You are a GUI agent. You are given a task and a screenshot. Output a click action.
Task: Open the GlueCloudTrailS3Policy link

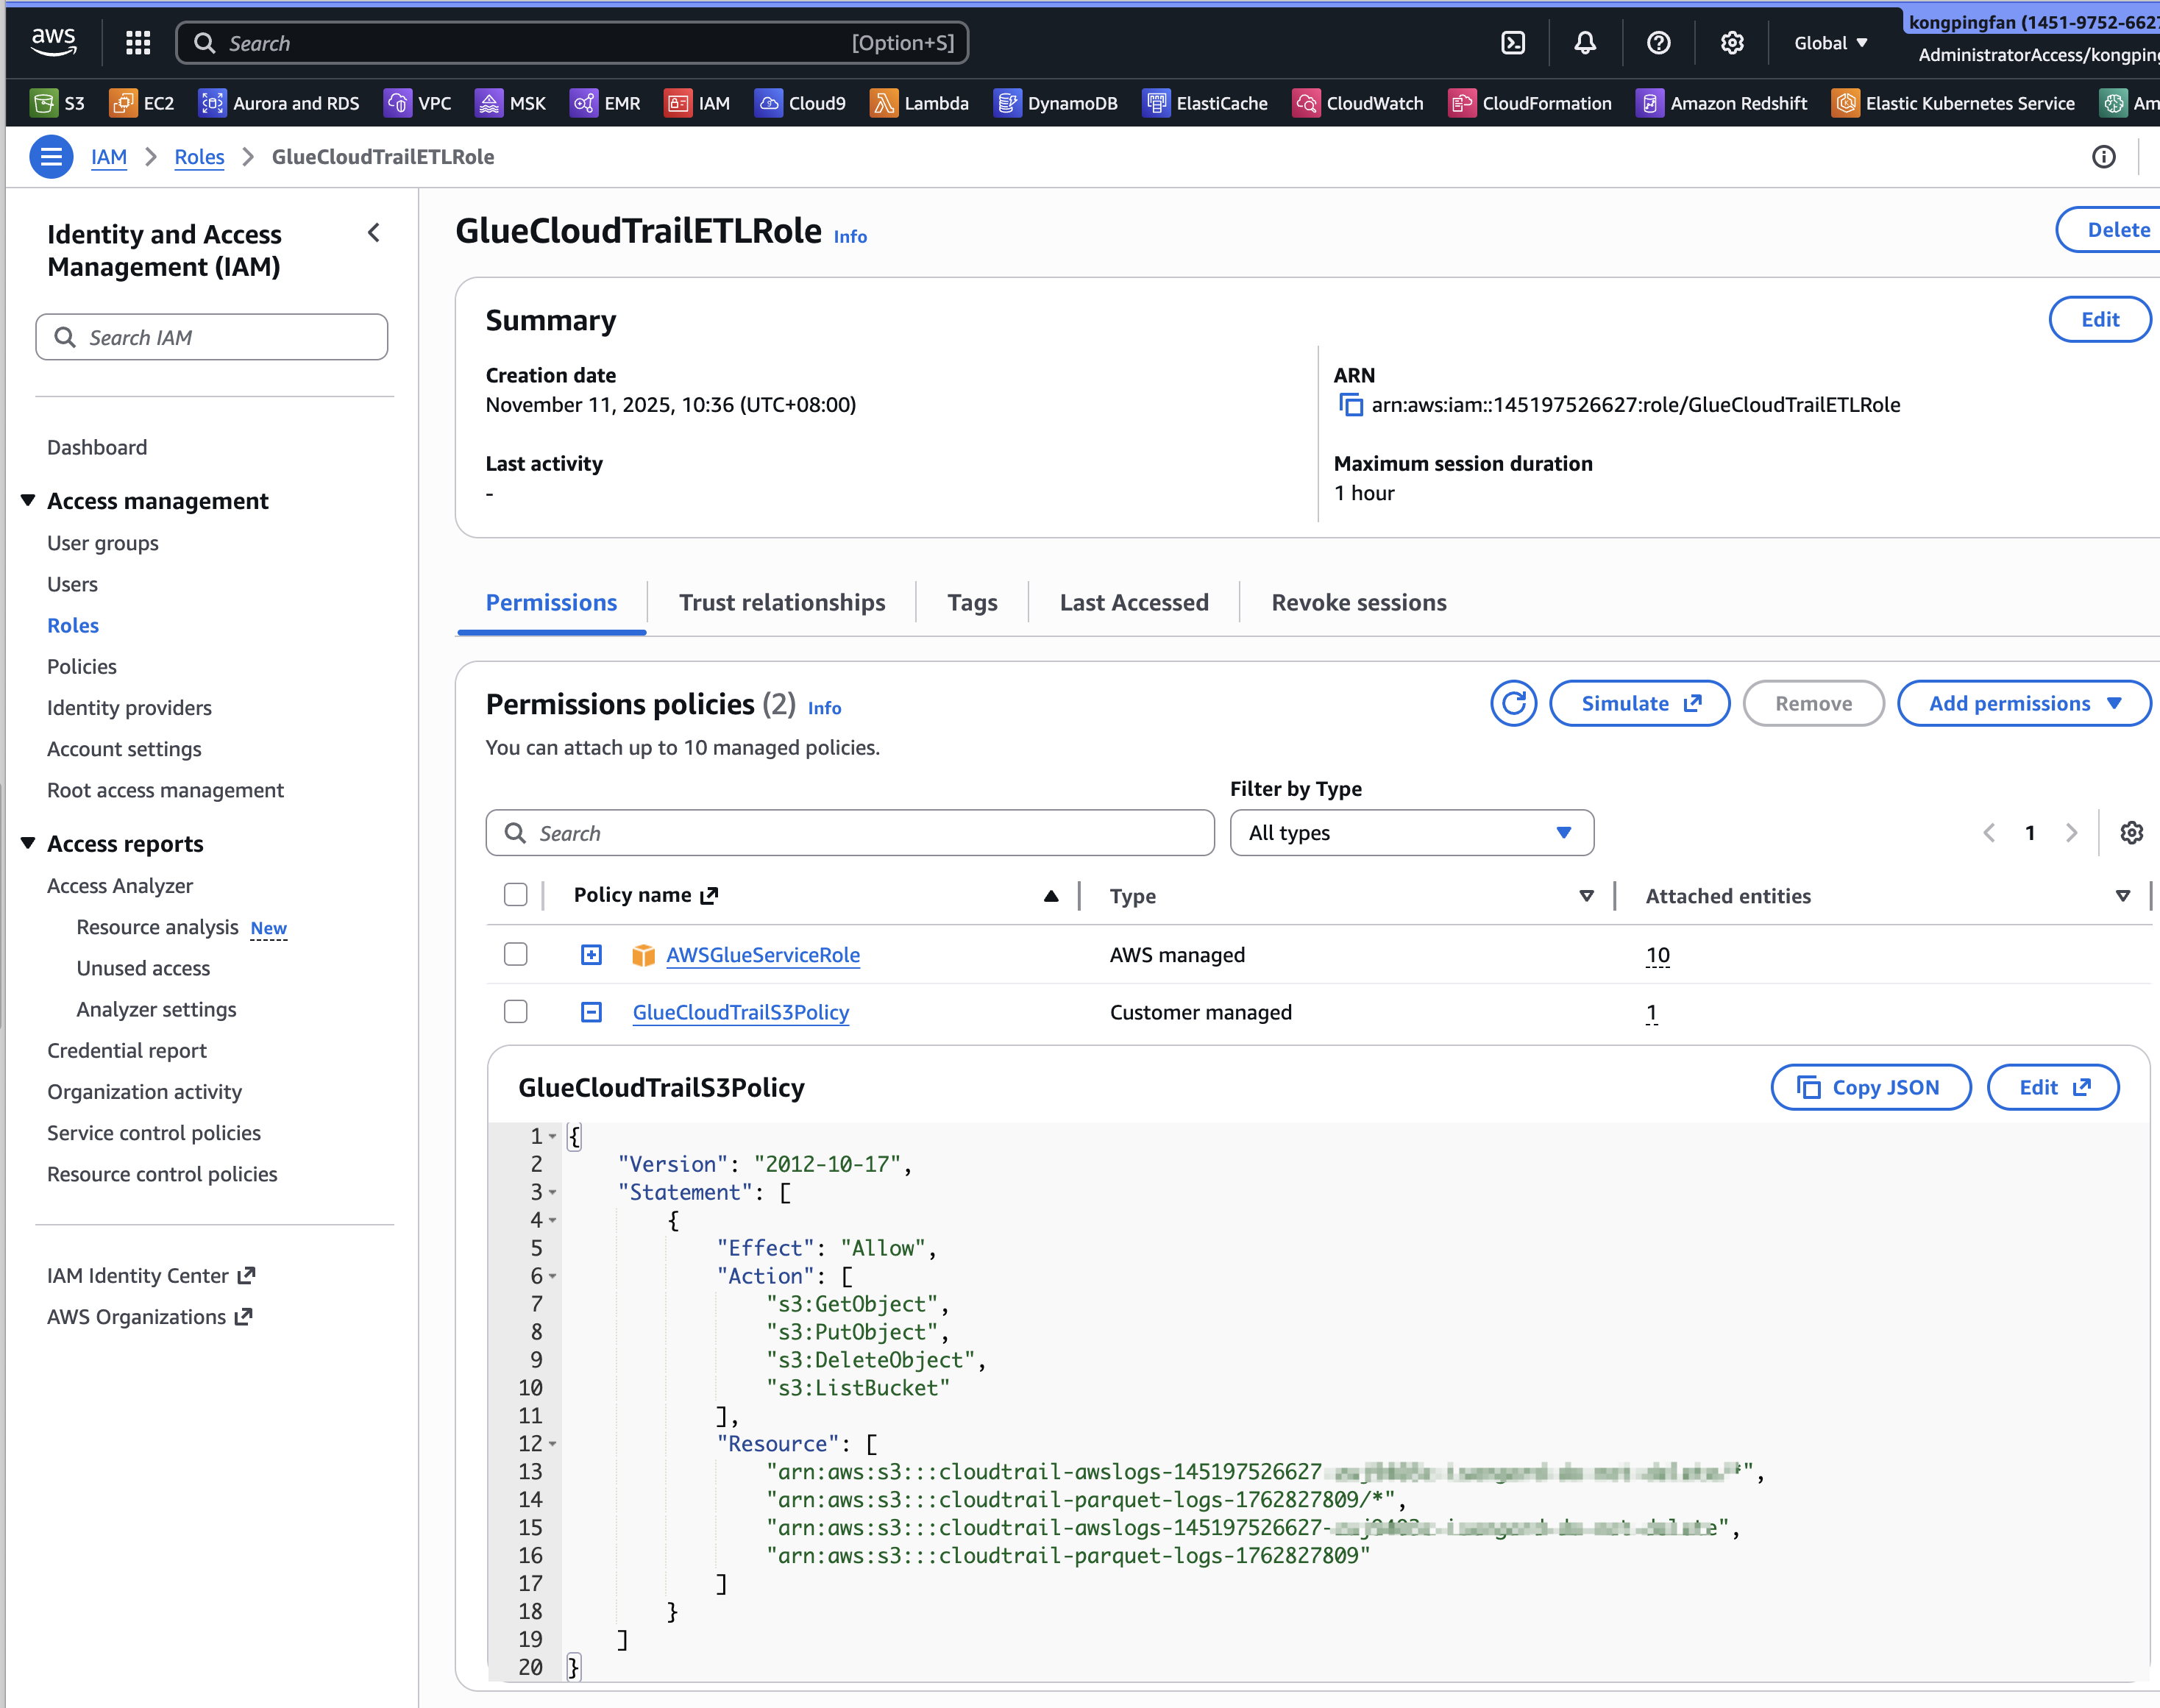(741, 1012)
